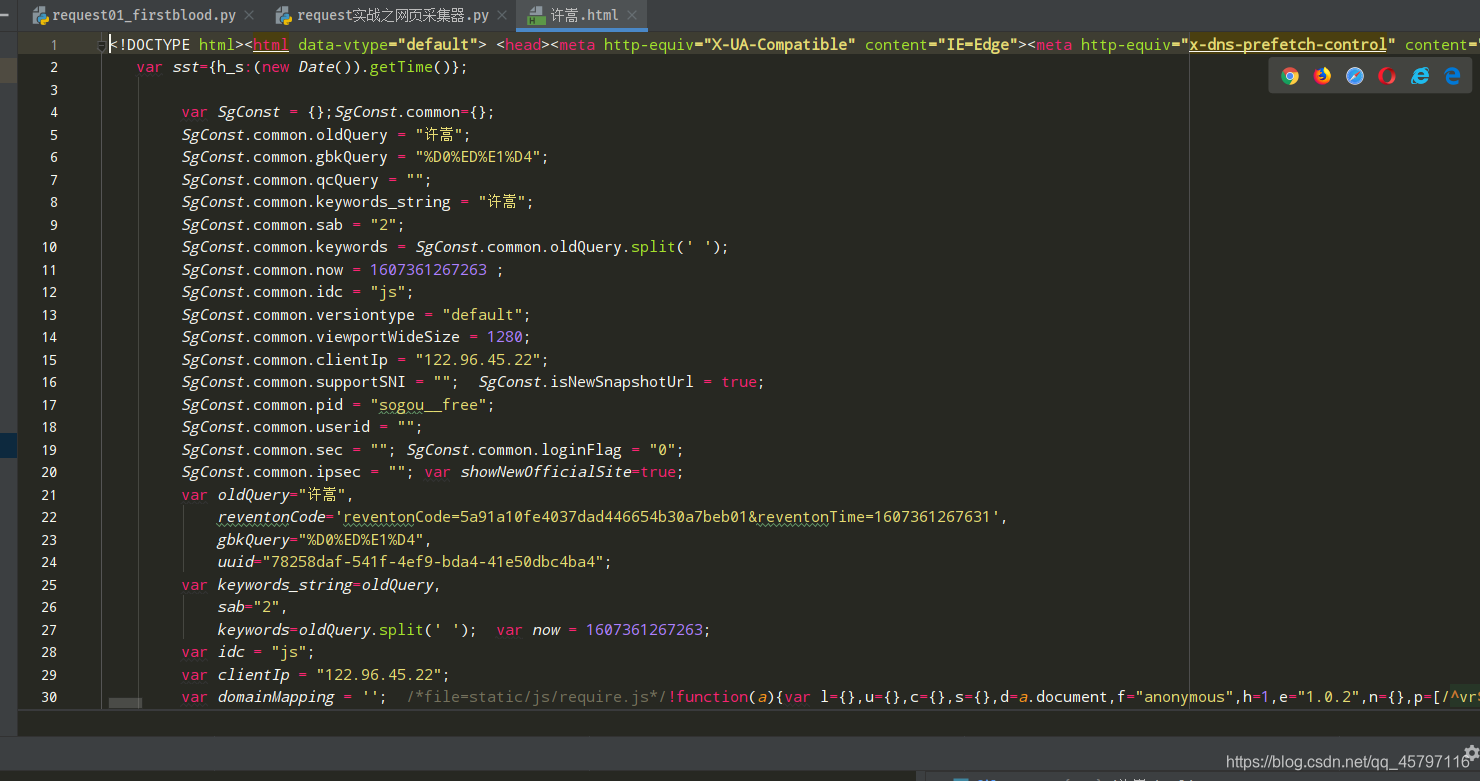
Task: Click keywords_string on line 8
Action: (383, 202)
